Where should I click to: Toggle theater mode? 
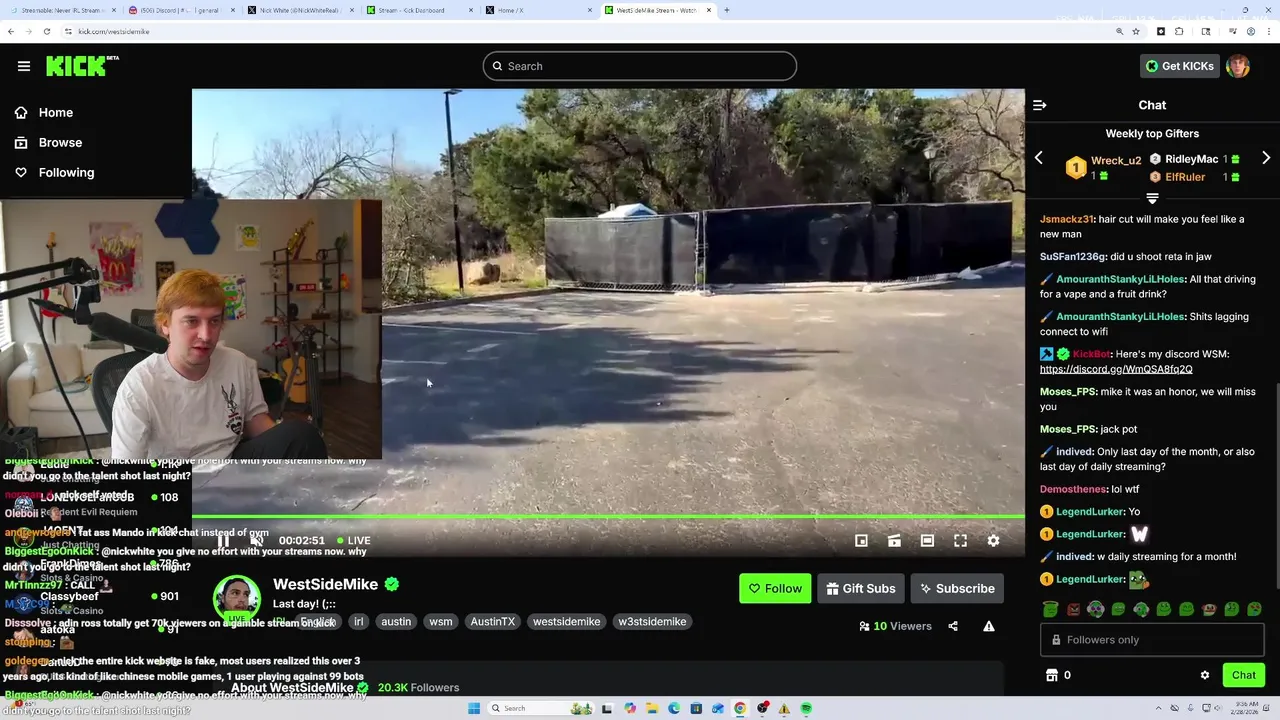(927, 541)
